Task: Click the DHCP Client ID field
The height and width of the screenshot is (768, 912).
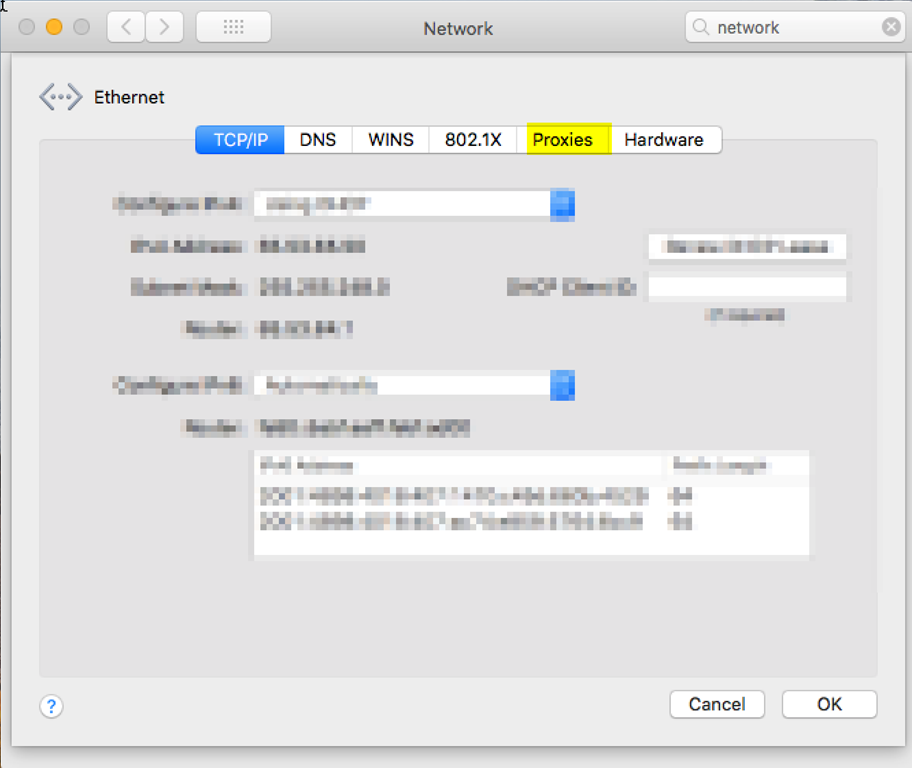Action: point(747,287)
